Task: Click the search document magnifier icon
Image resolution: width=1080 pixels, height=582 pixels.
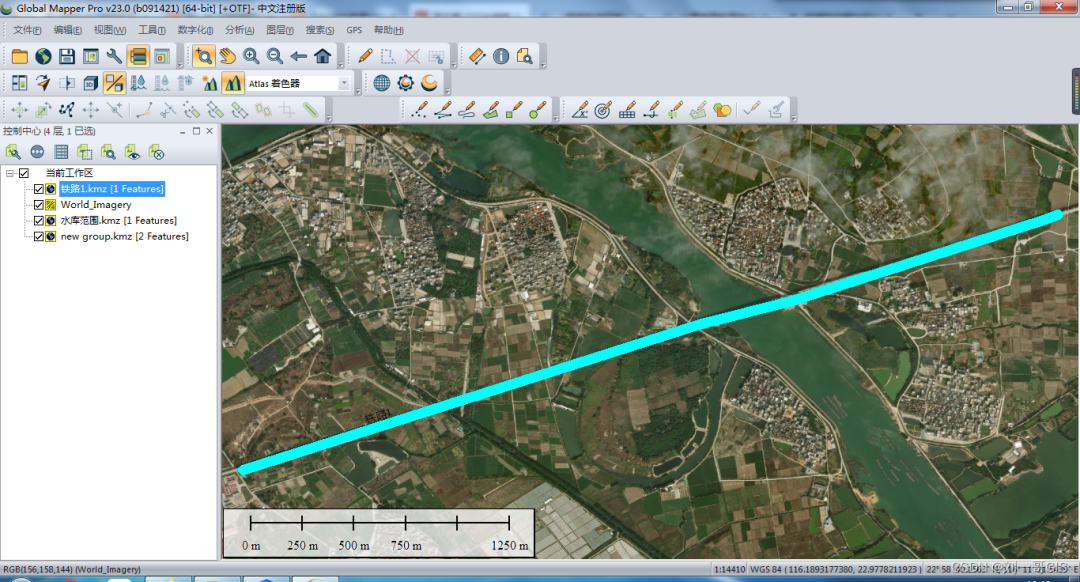Action: point(524,56)
